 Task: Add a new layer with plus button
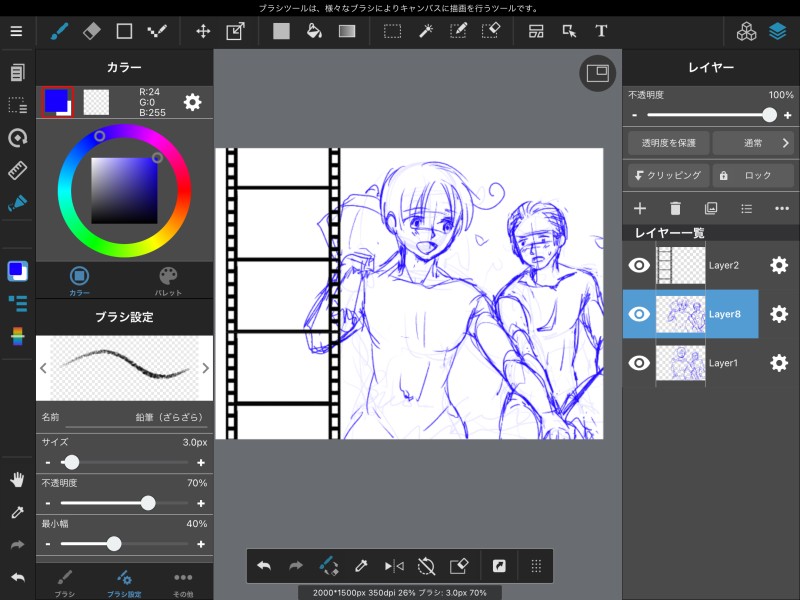(640, 208)
